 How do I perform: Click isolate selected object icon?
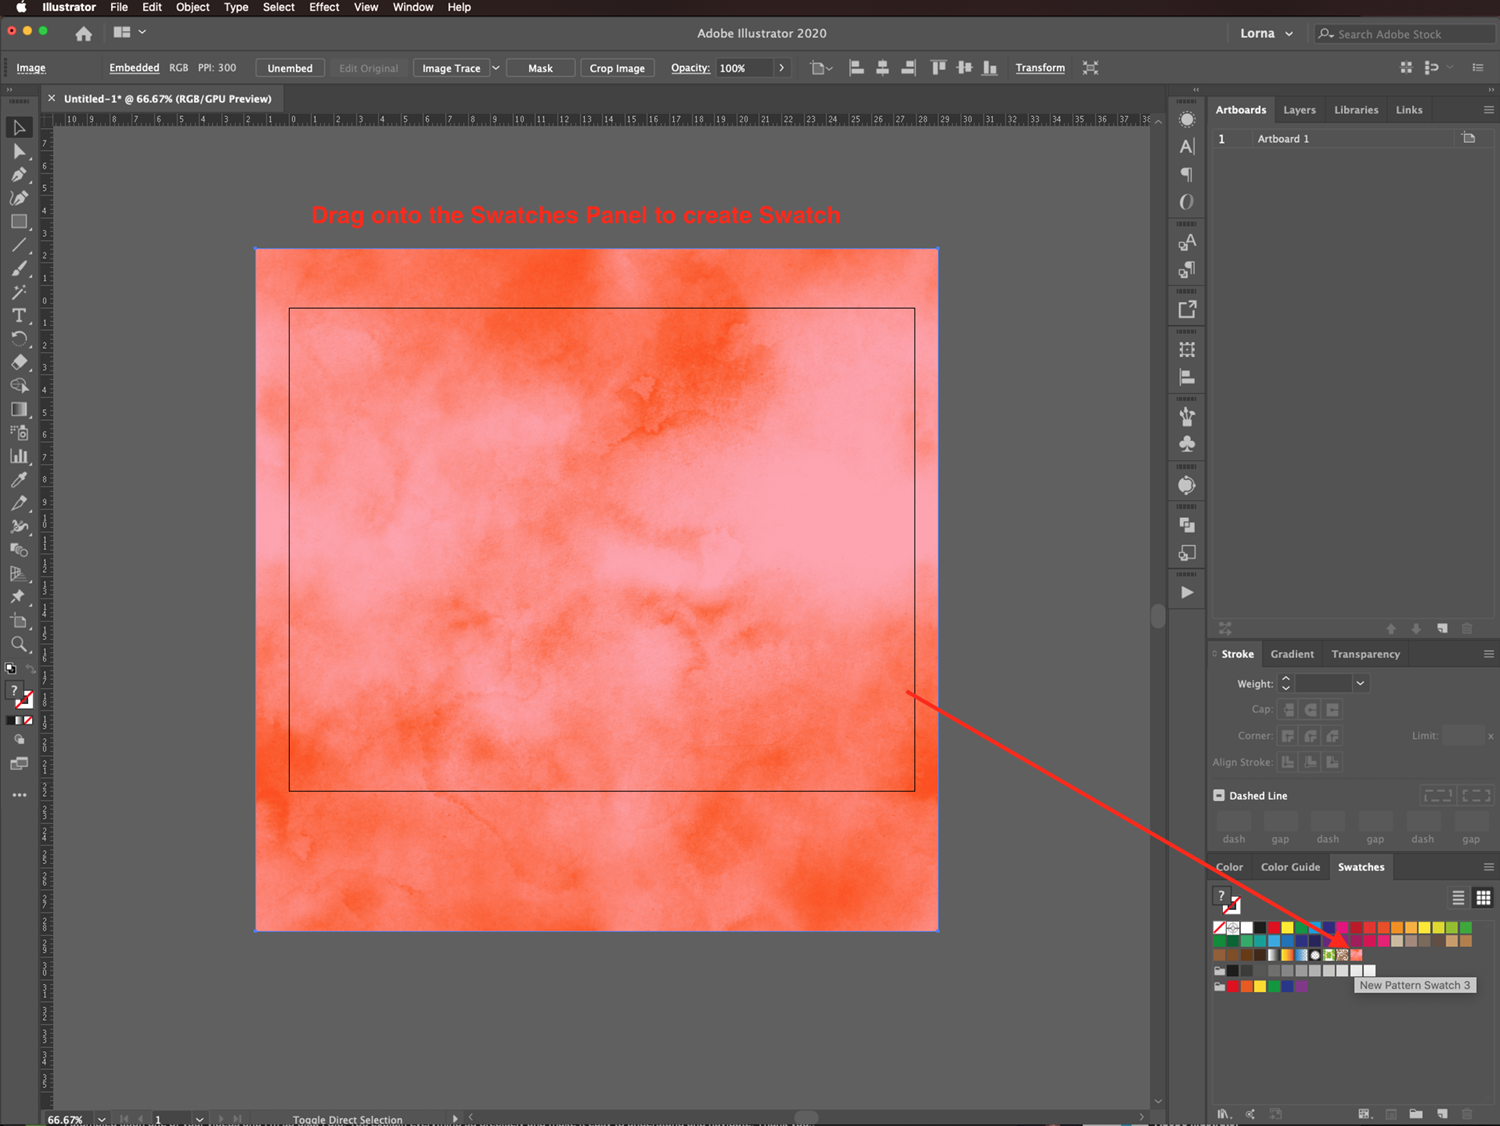point(1091,68)
